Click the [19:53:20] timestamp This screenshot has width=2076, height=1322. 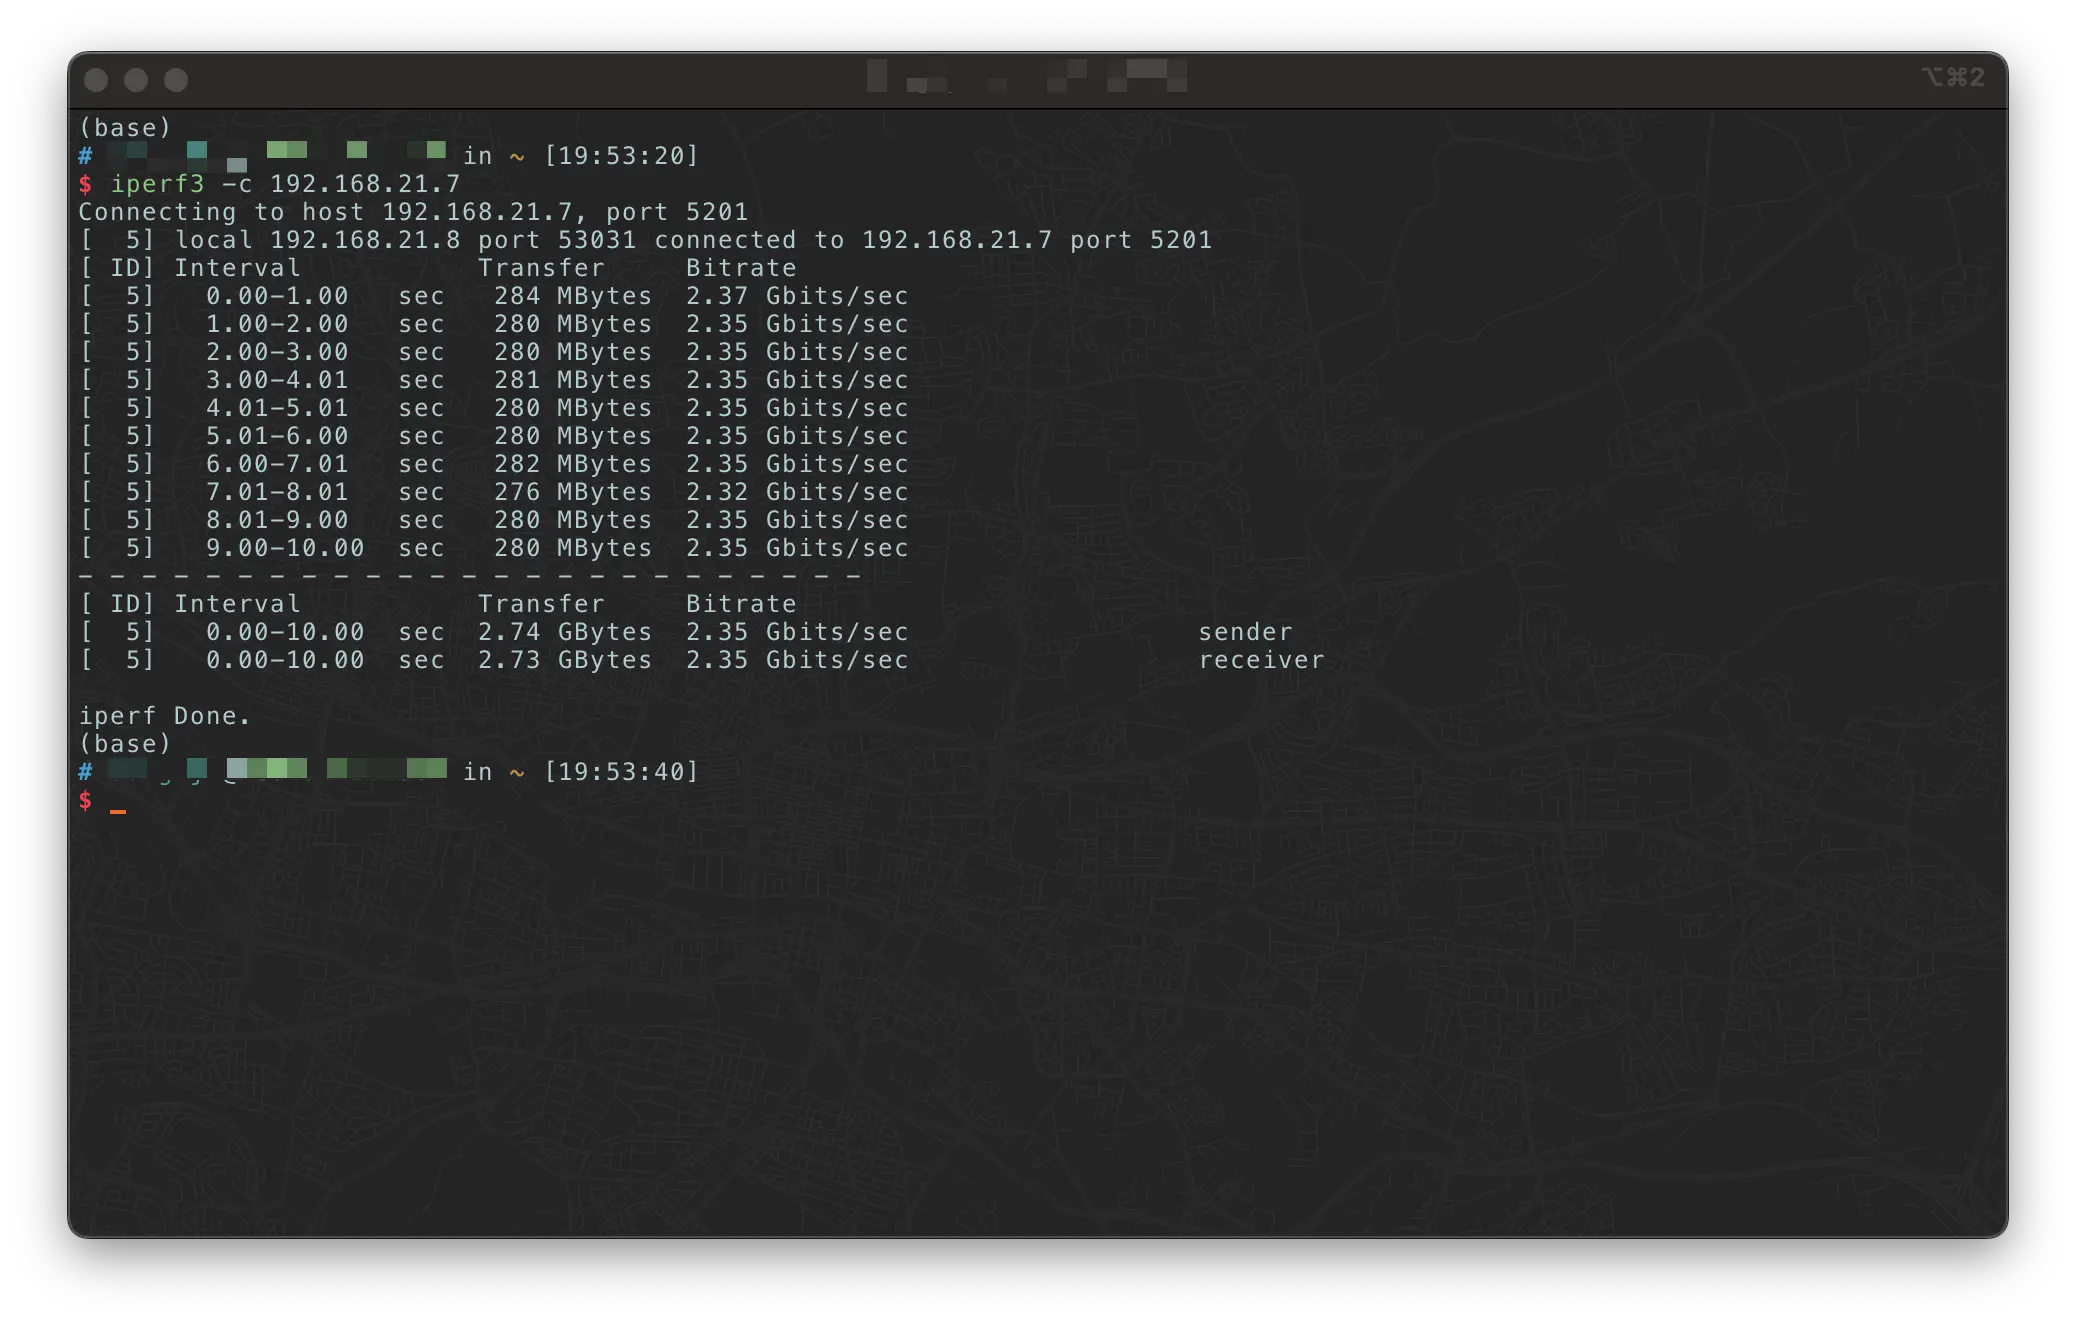[621, 156]
